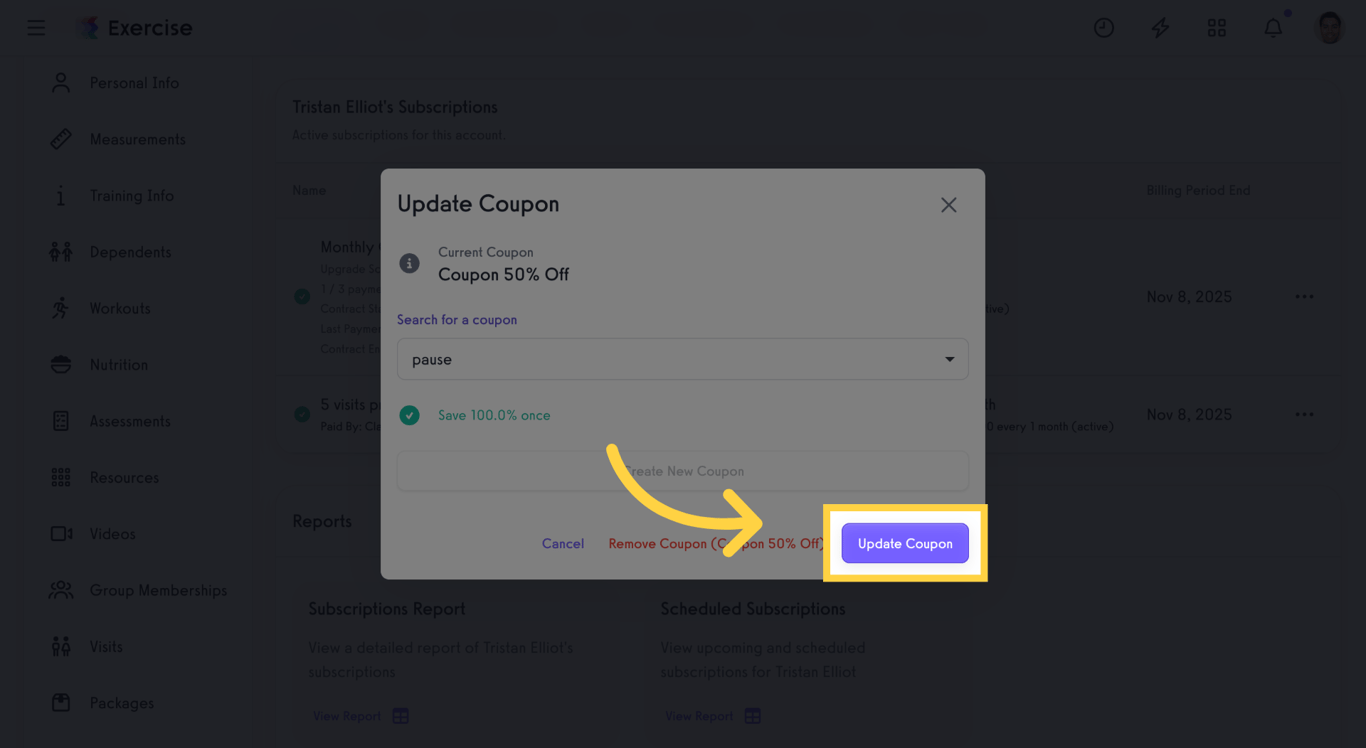1366x748 pixels.
Task: Click the green Save 100.0% once checkmark
Action: [409, 414]
